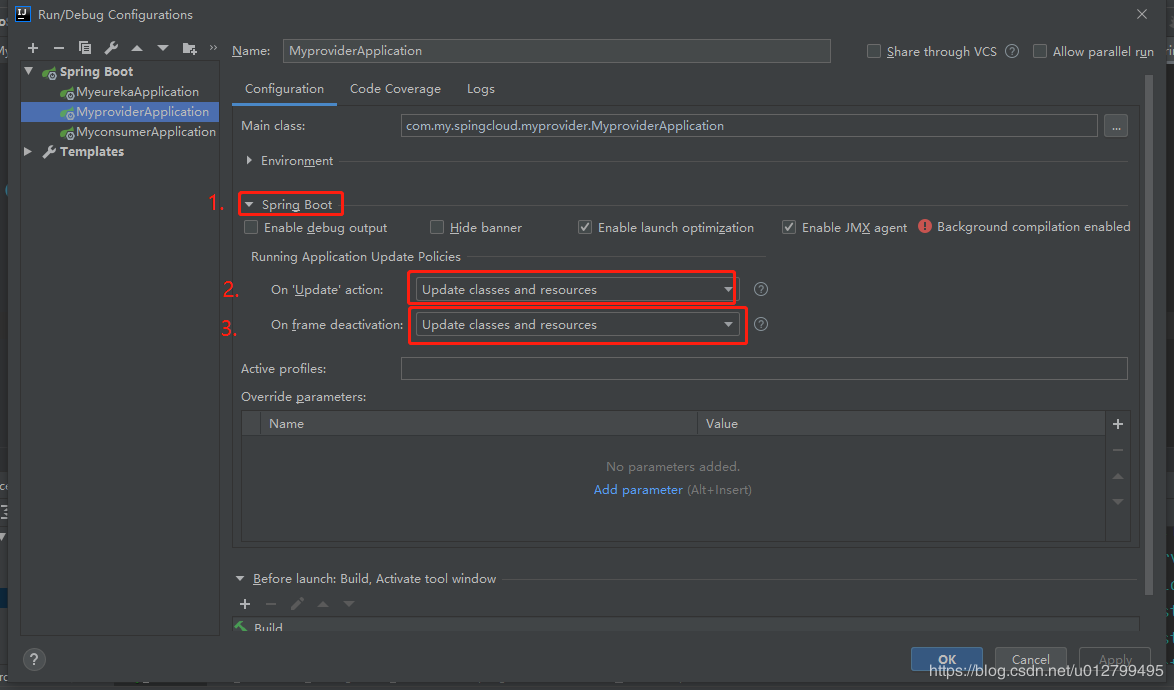Switch to the Code Coverage tab
The image size is (1174, 690).
click(x=395, y=89)
